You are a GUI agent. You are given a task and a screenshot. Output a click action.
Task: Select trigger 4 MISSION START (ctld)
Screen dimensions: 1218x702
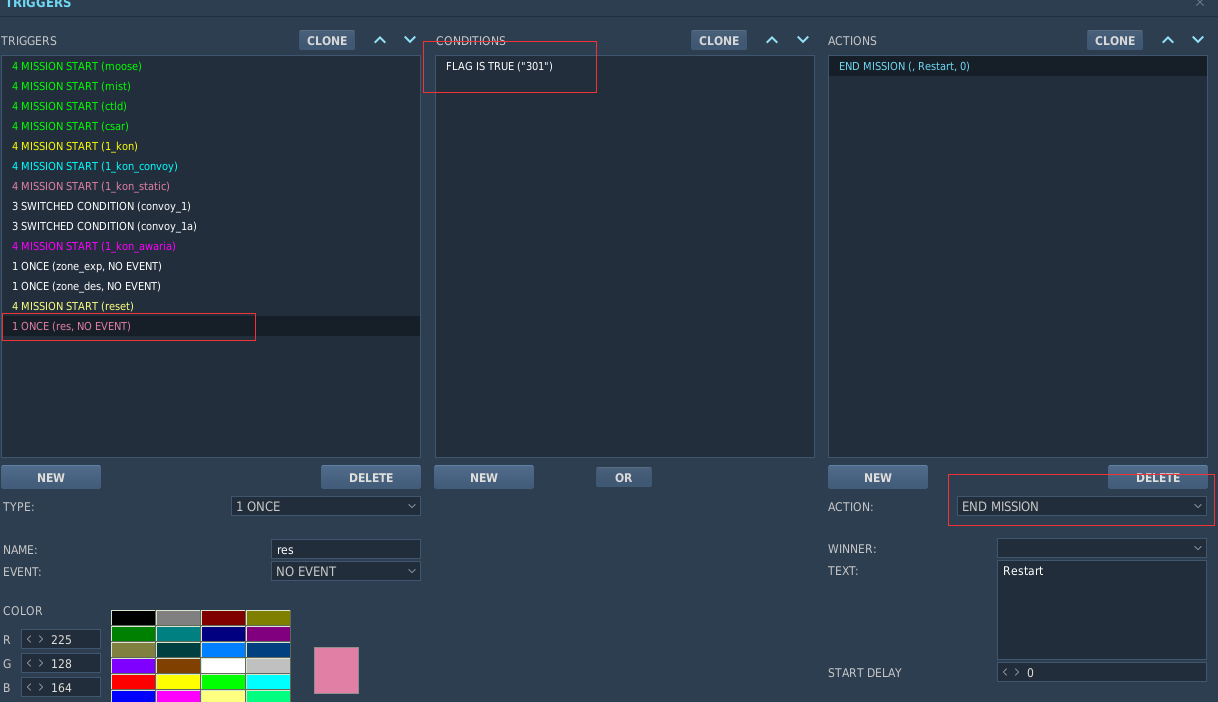(211, 106)
